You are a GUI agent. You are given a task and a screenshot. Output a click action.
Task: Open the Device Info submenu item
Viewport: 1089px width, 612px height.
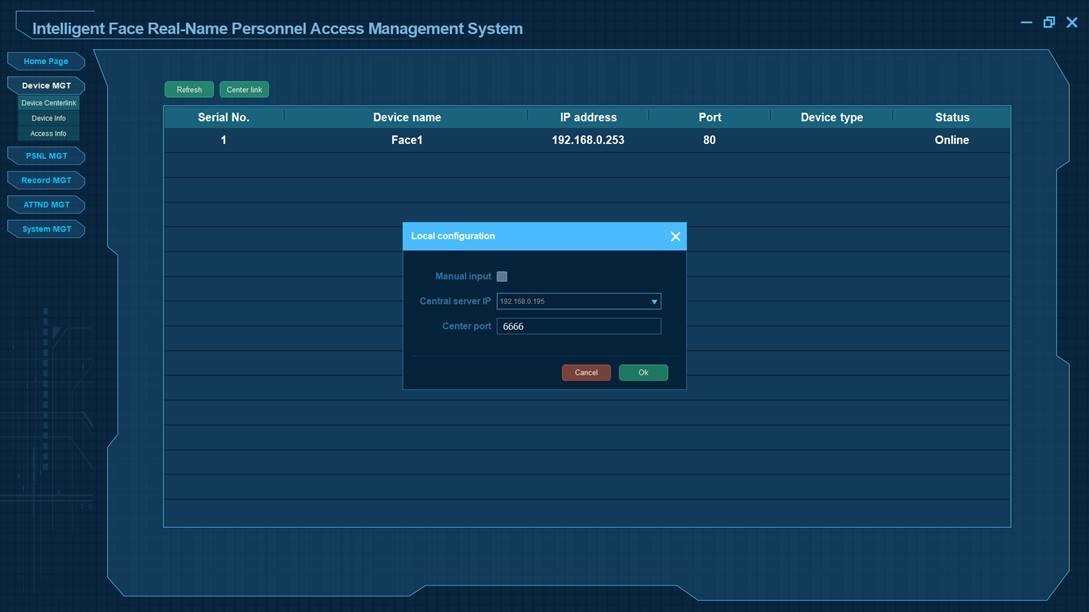pyautogui.click(x=48, y=118)
